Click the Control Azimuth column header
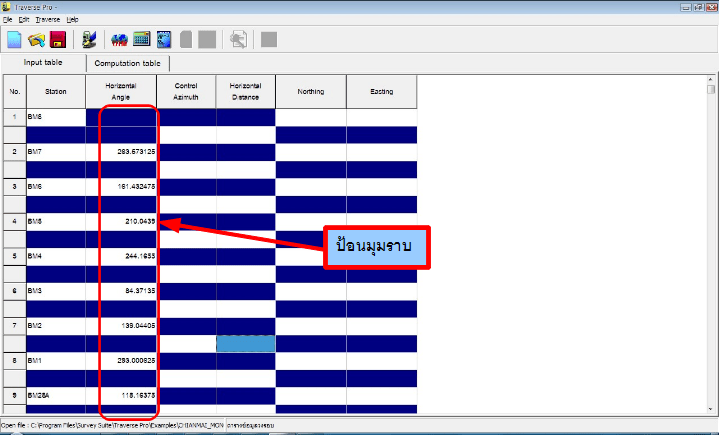Viewport: 719px width, 435px height. coord(186,92)
